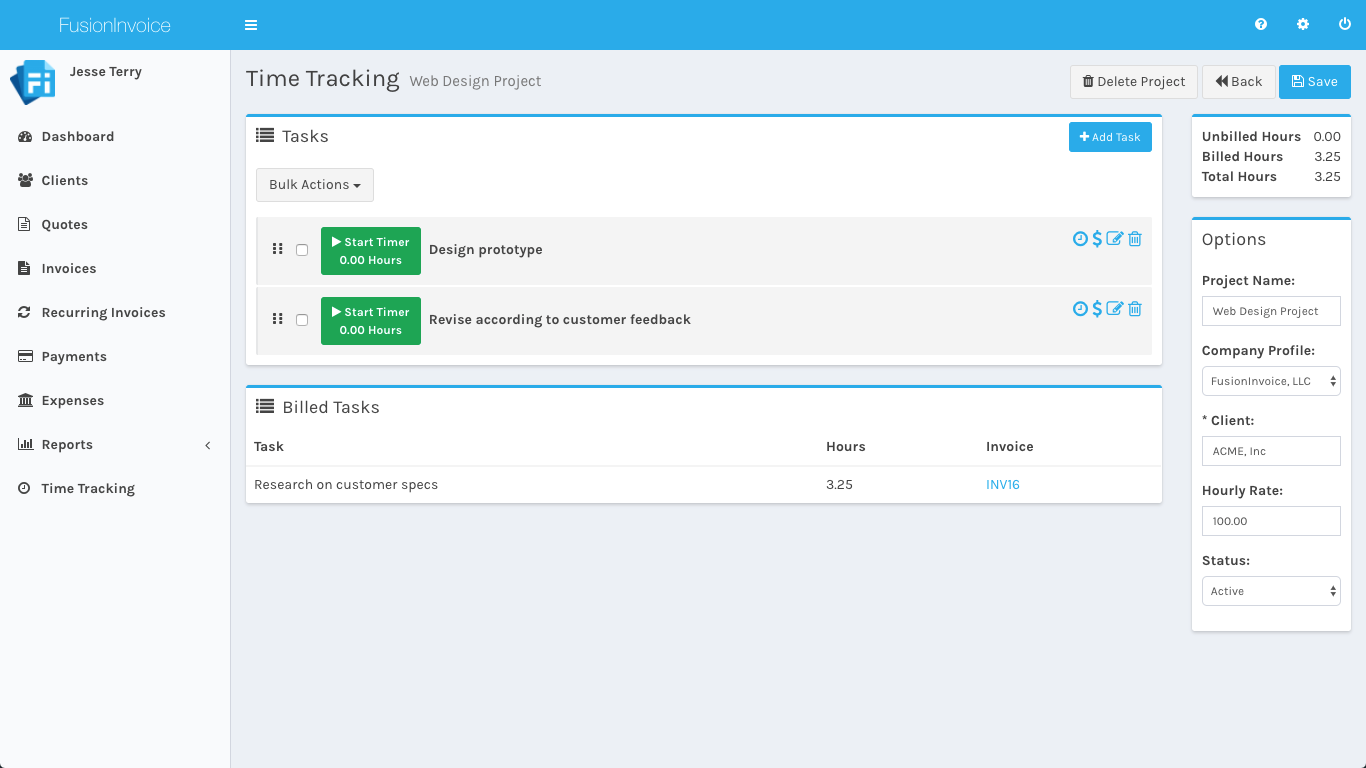Start Timer for Design prototype task
The height and width of the screenshot is (768, 1366).
point(371,250)
